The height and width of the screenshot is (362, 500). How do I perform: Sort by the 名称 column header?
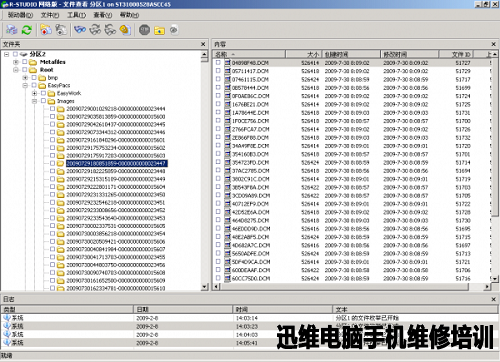[x=249, y=54]
